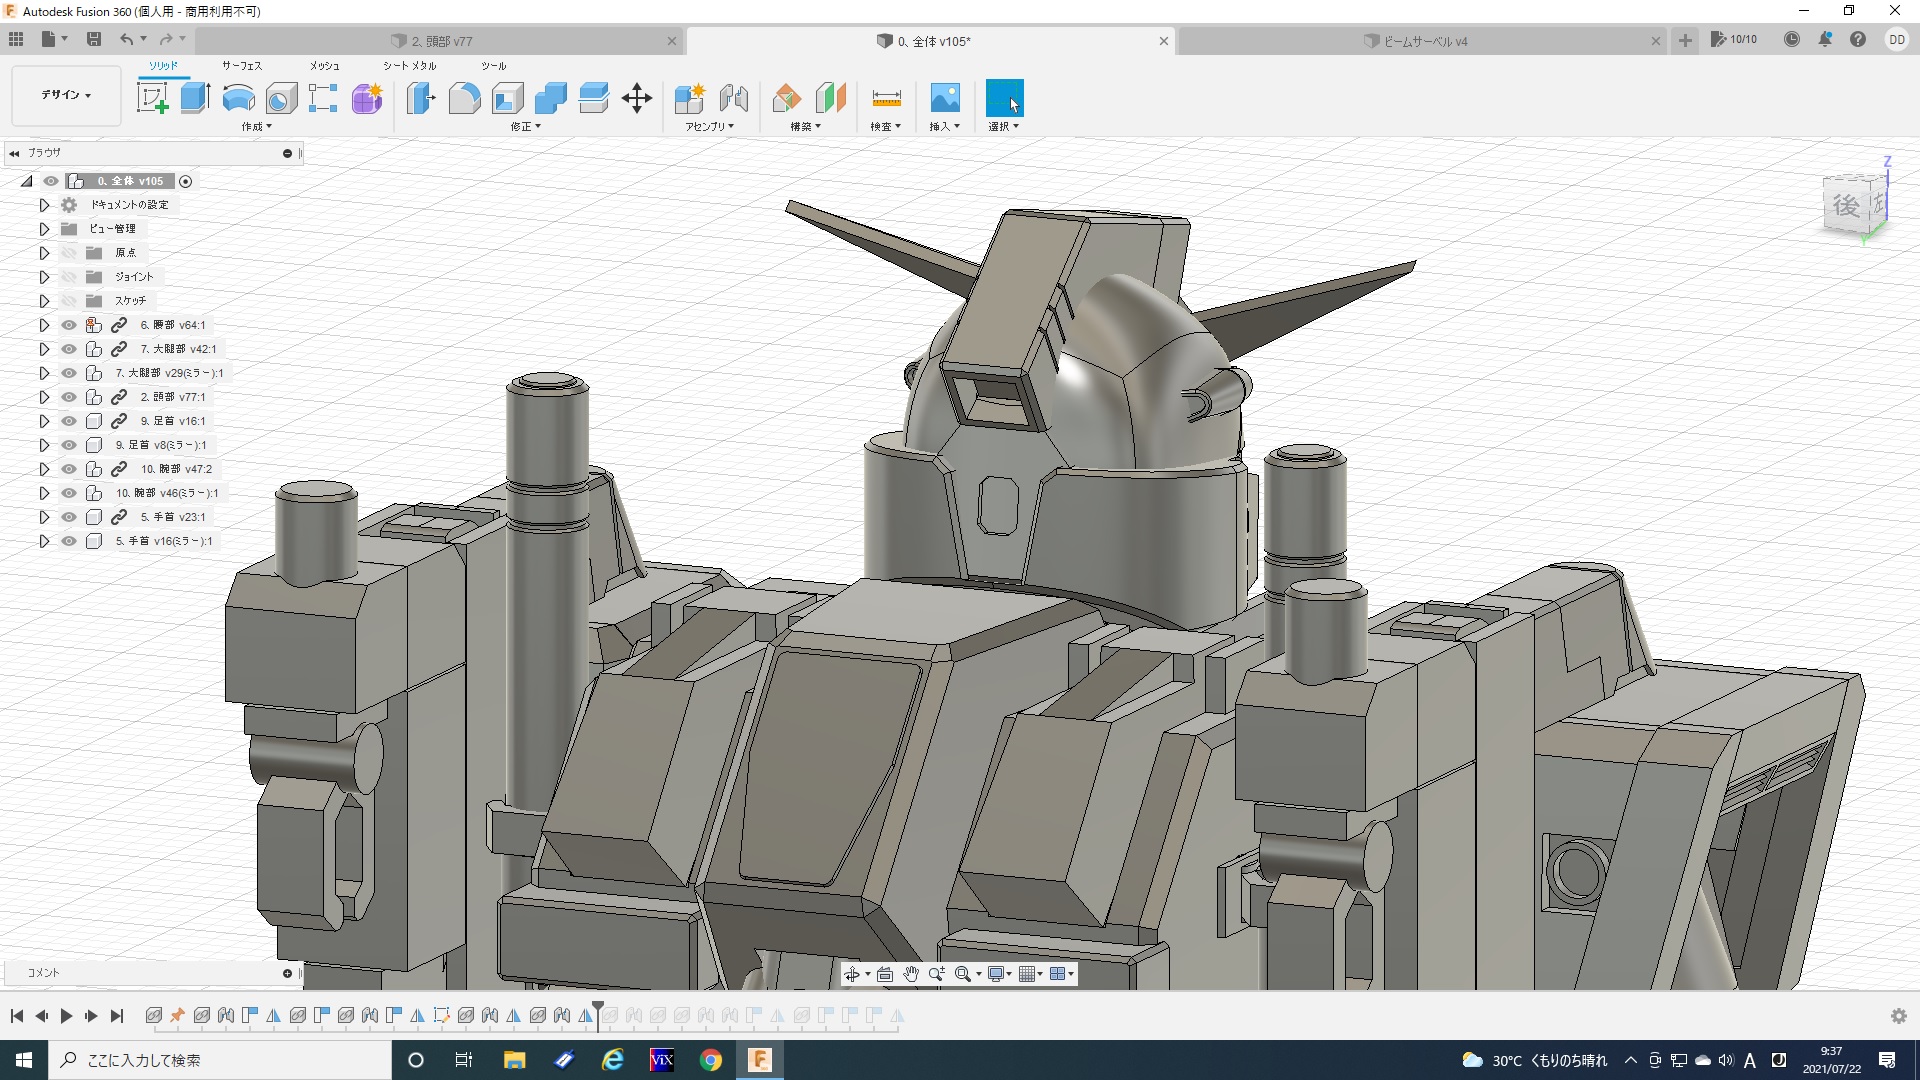Select the Revolve tool icon
Screen dimensions: 1920x1080
[238, 98]
